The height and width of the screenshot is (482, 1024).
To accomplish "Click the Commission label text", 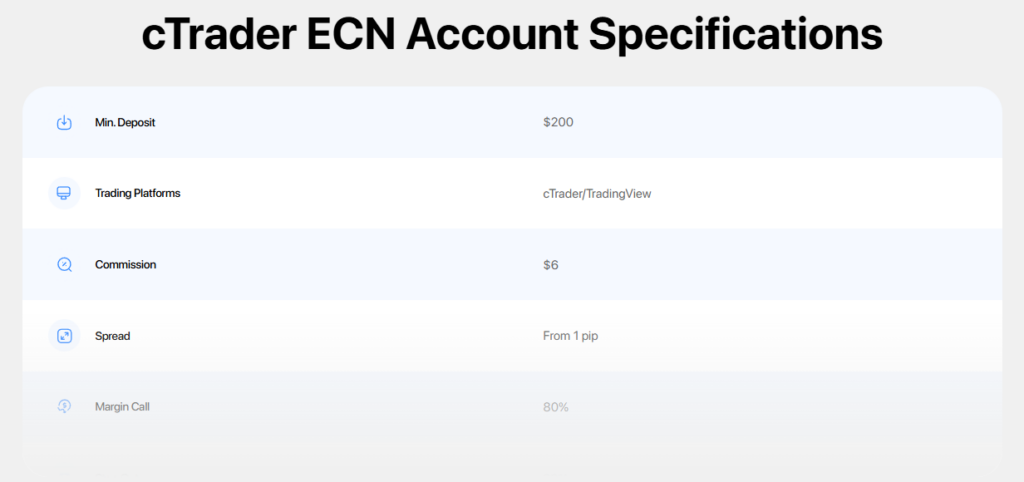I will point(125,265).
